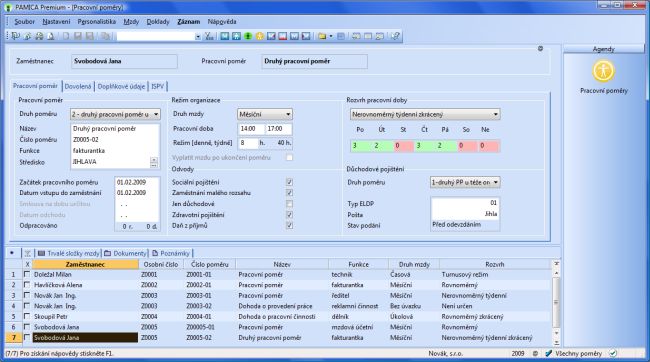
Task: Switch to the Dovolená tab
Action: click(x=78, y=86)
